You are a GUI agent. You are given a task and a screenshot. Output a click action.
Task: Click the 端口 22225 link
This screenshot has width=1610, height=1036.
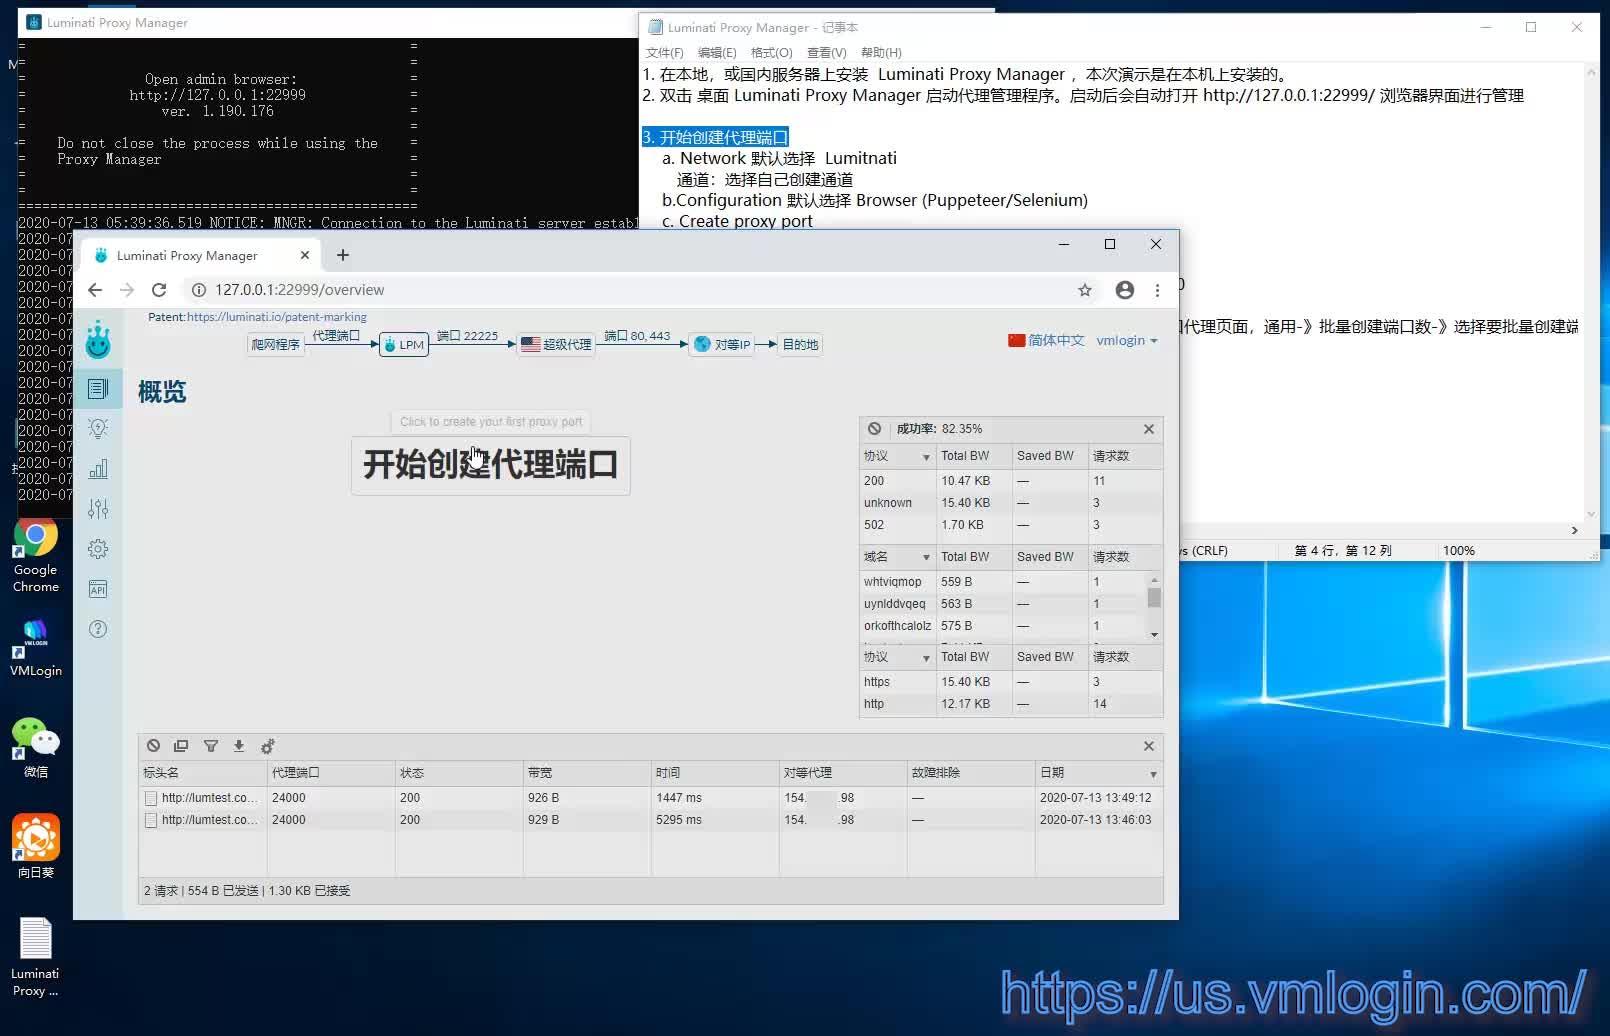click(467, 336)
